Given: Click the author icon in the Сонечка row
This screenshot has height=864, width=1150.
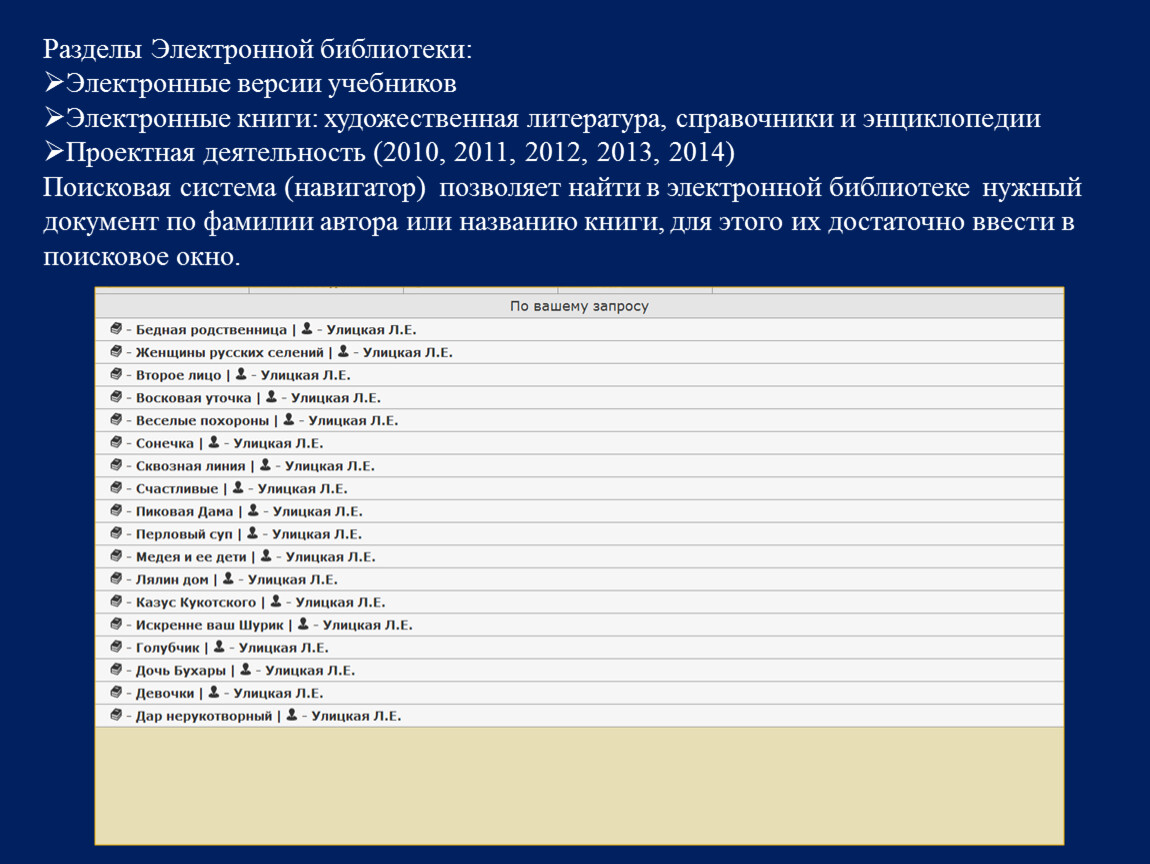Looking at the screenshot, I should 214,443.
